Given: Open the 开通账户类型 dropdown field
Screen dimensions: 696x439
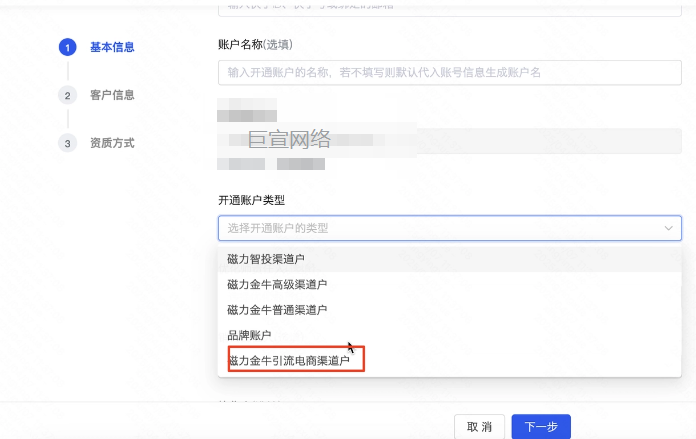Looking at the screenshot, I should tap(450, 228).
